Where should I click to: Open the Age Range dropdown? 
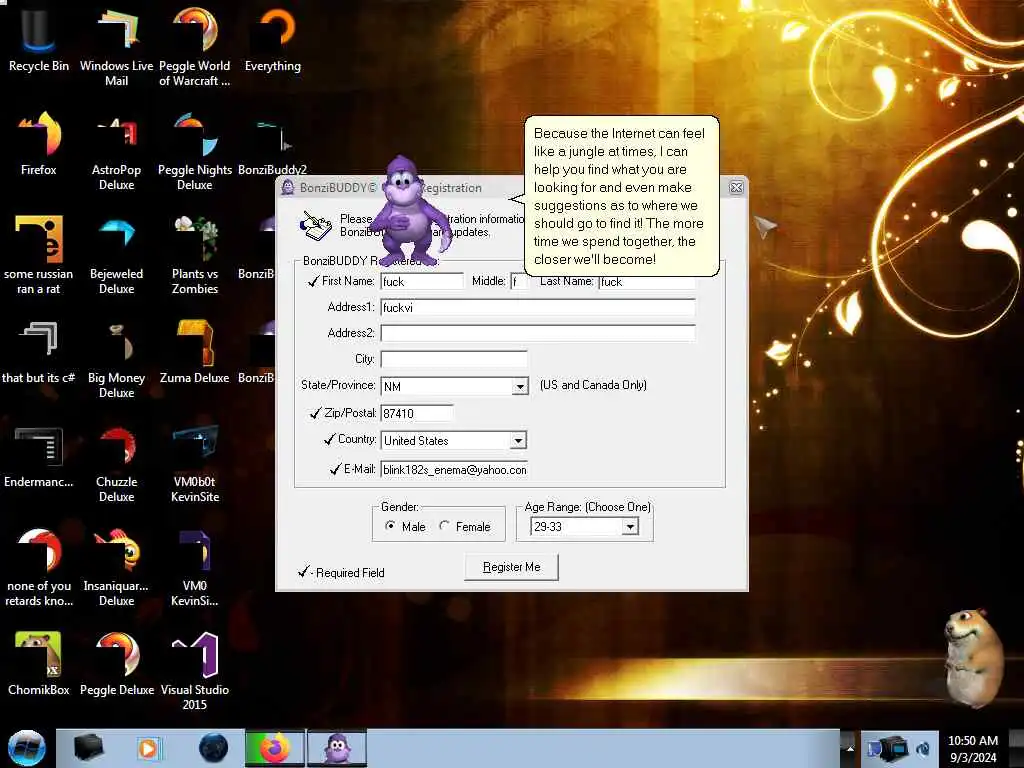(x=630, y=526)
